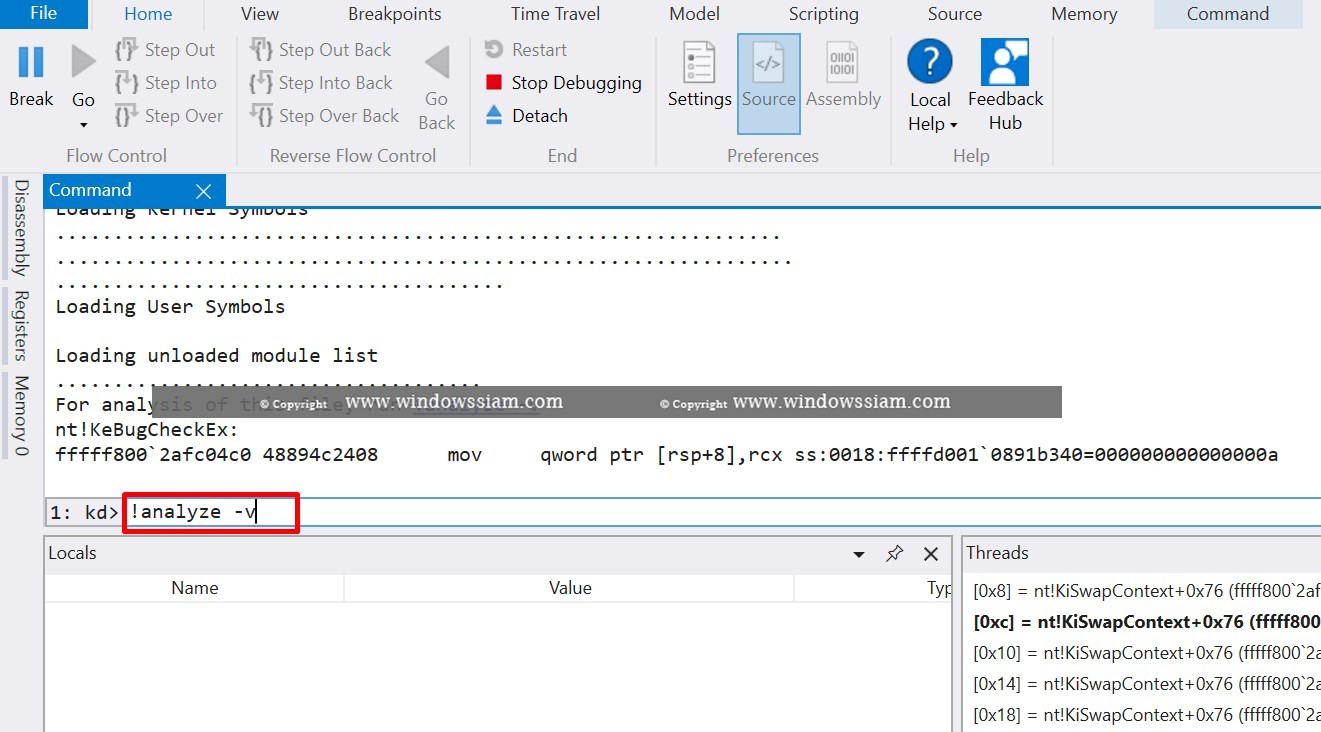Viewport: 1321px width, 732px height.
Task: Click the kd command input field
Action: [722, 512]
